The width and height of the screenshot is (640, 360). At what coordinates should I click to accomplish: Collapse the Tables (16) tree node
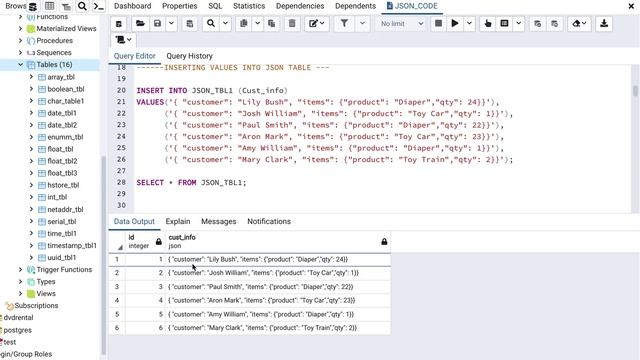tap(20, 64)
